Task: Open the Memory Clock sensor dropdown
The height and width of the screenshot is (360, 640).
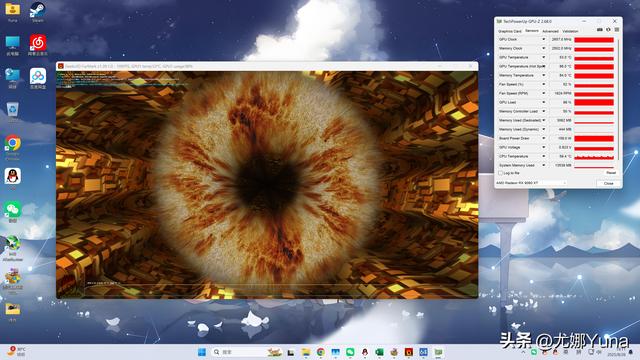Action: pyautogui.click(x=543, y=49)
